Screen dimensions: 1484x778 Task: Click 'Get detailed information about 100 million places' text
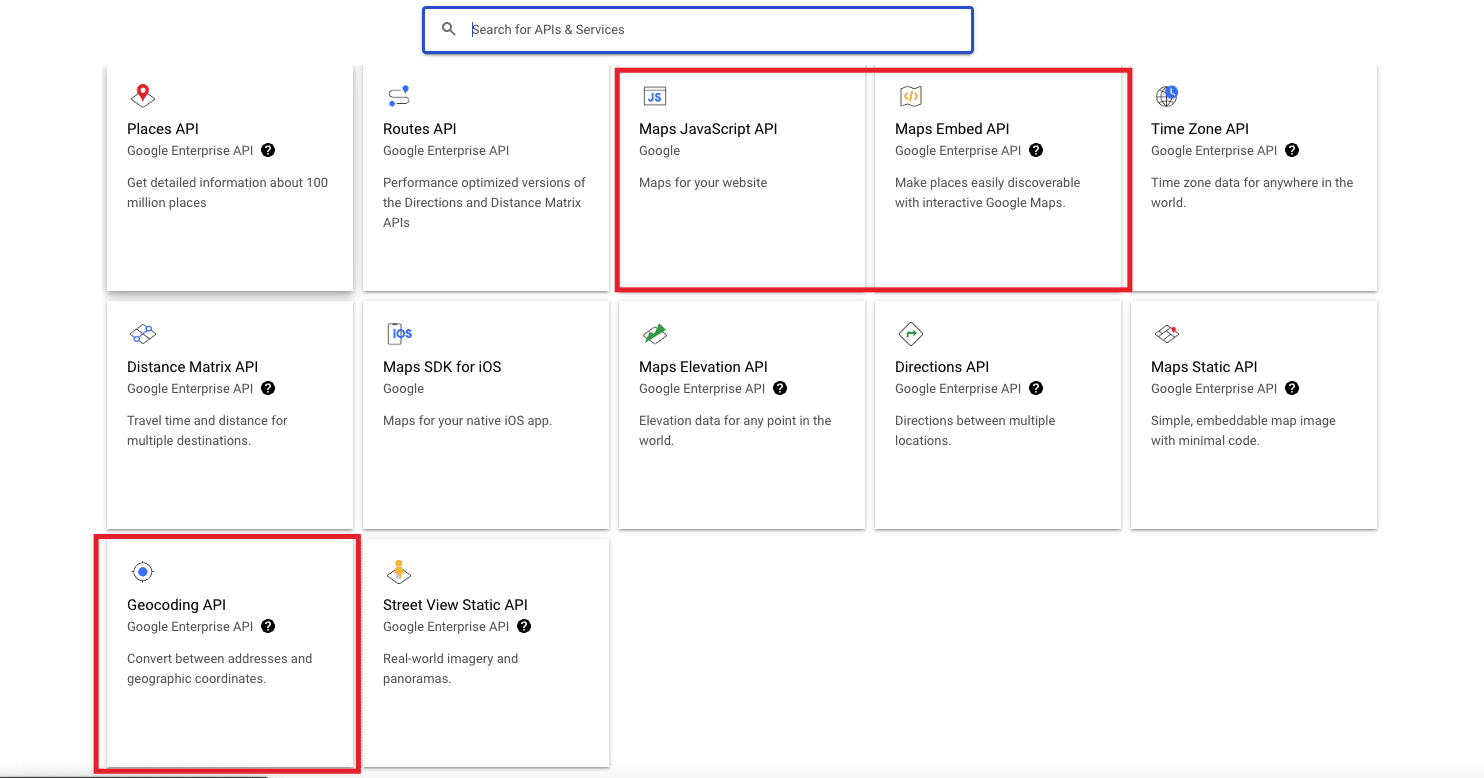click(x=227, y=192)
